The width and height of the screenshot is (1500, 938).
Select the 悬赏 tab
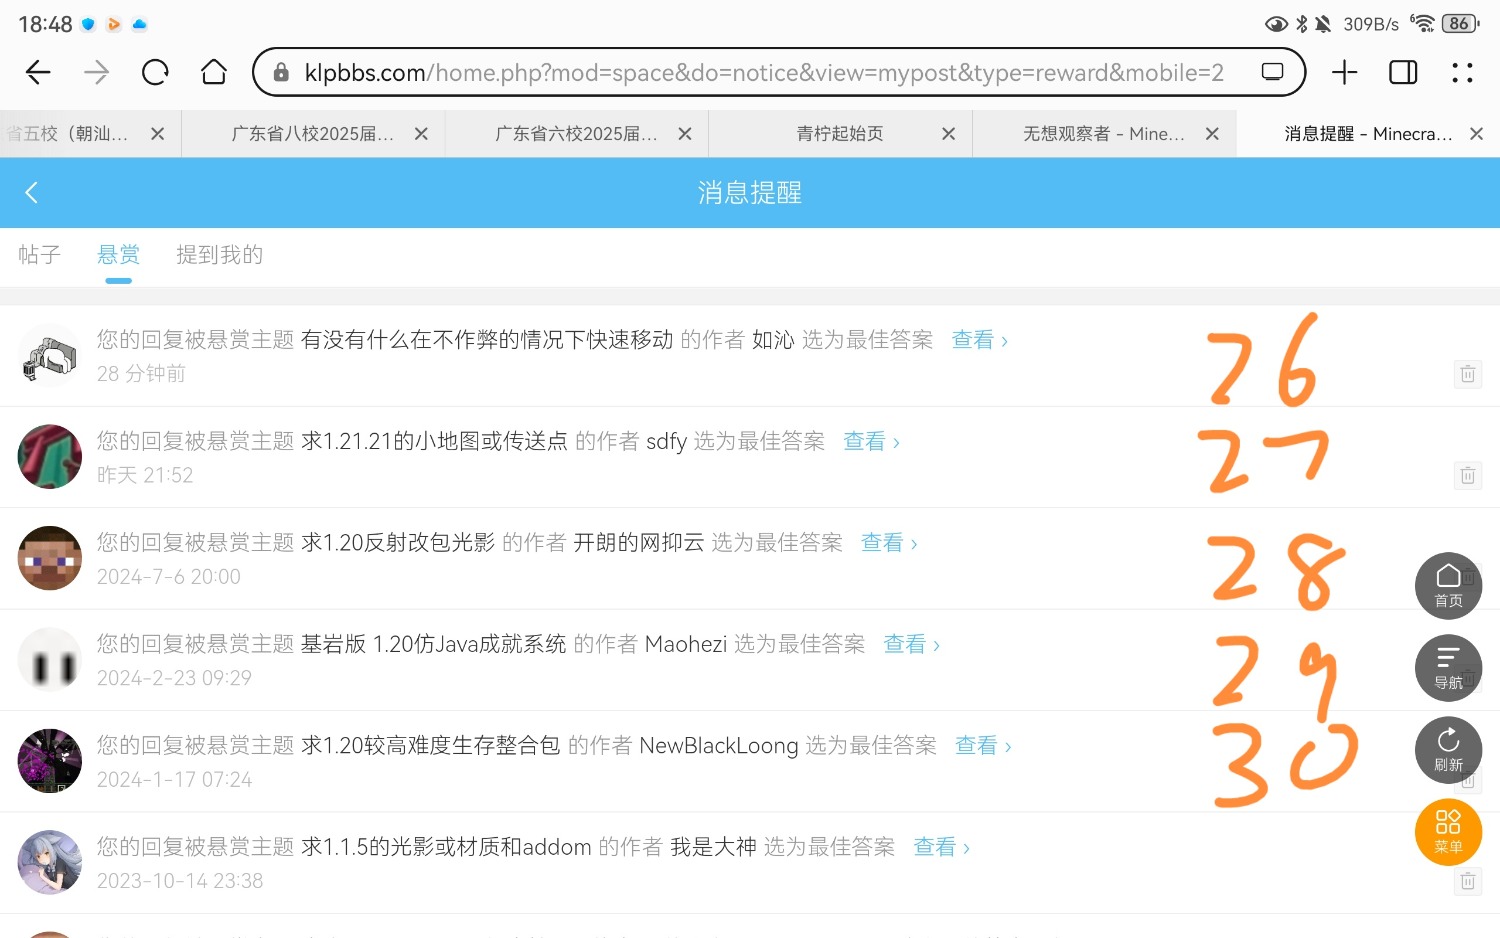[x=118, y=255]
